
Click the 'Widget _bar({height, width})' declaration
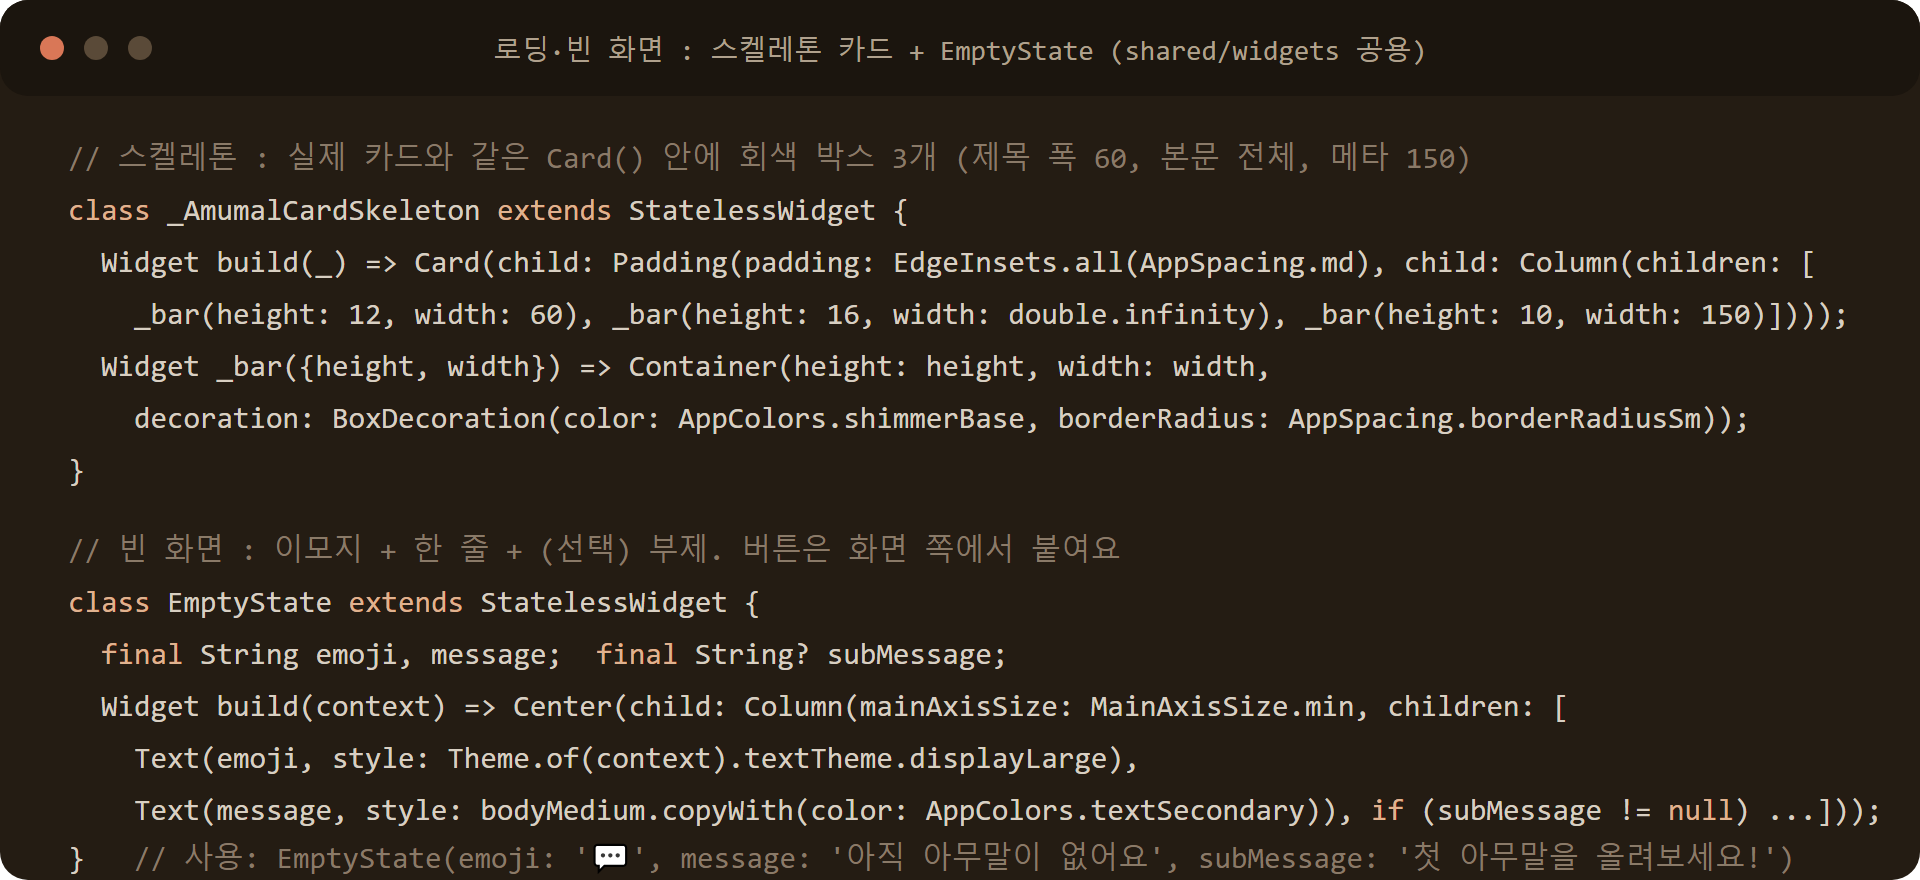pos(331,367)
